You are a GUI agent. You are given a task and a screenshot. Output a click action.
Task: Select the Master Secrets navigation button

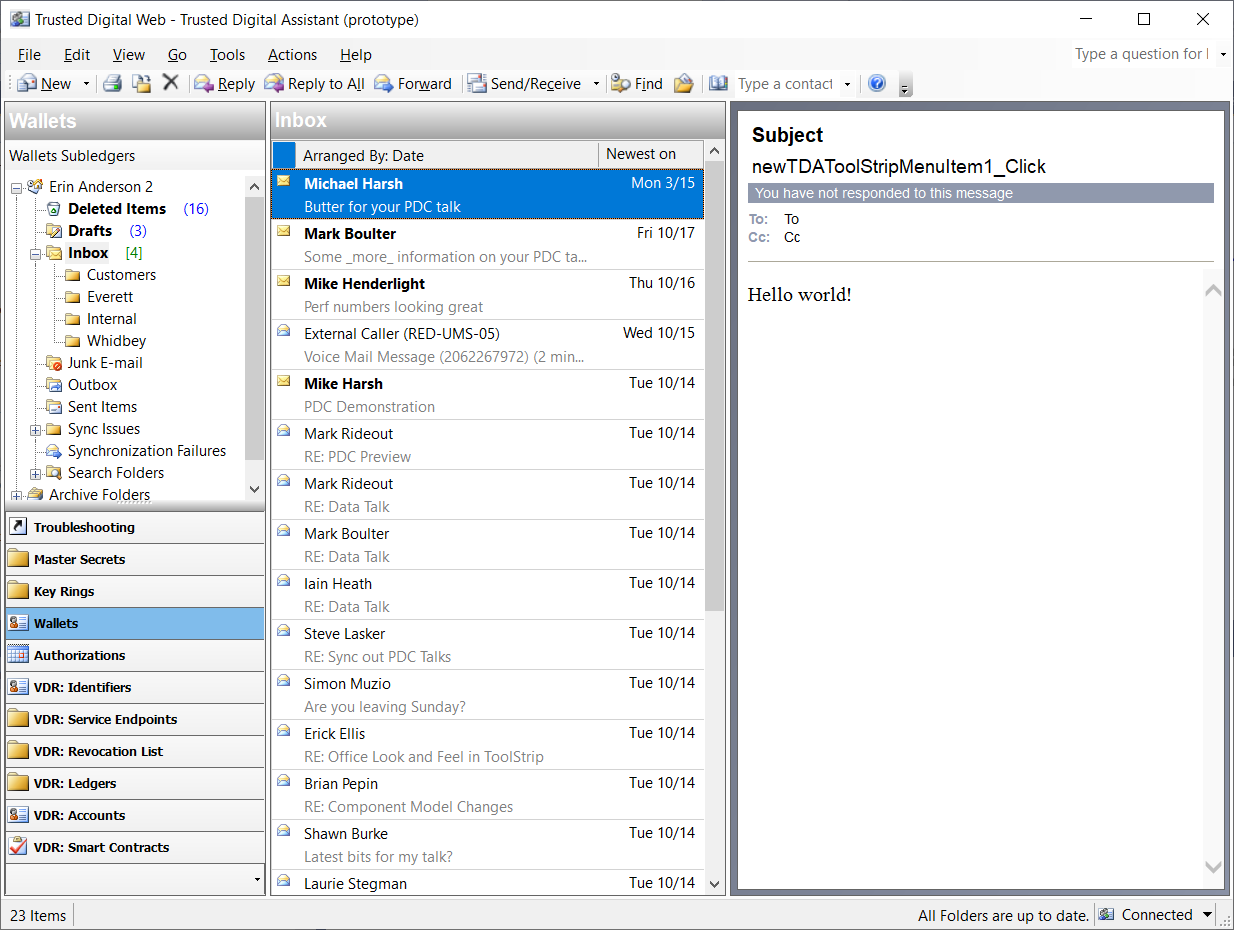(x=135, y=559)
